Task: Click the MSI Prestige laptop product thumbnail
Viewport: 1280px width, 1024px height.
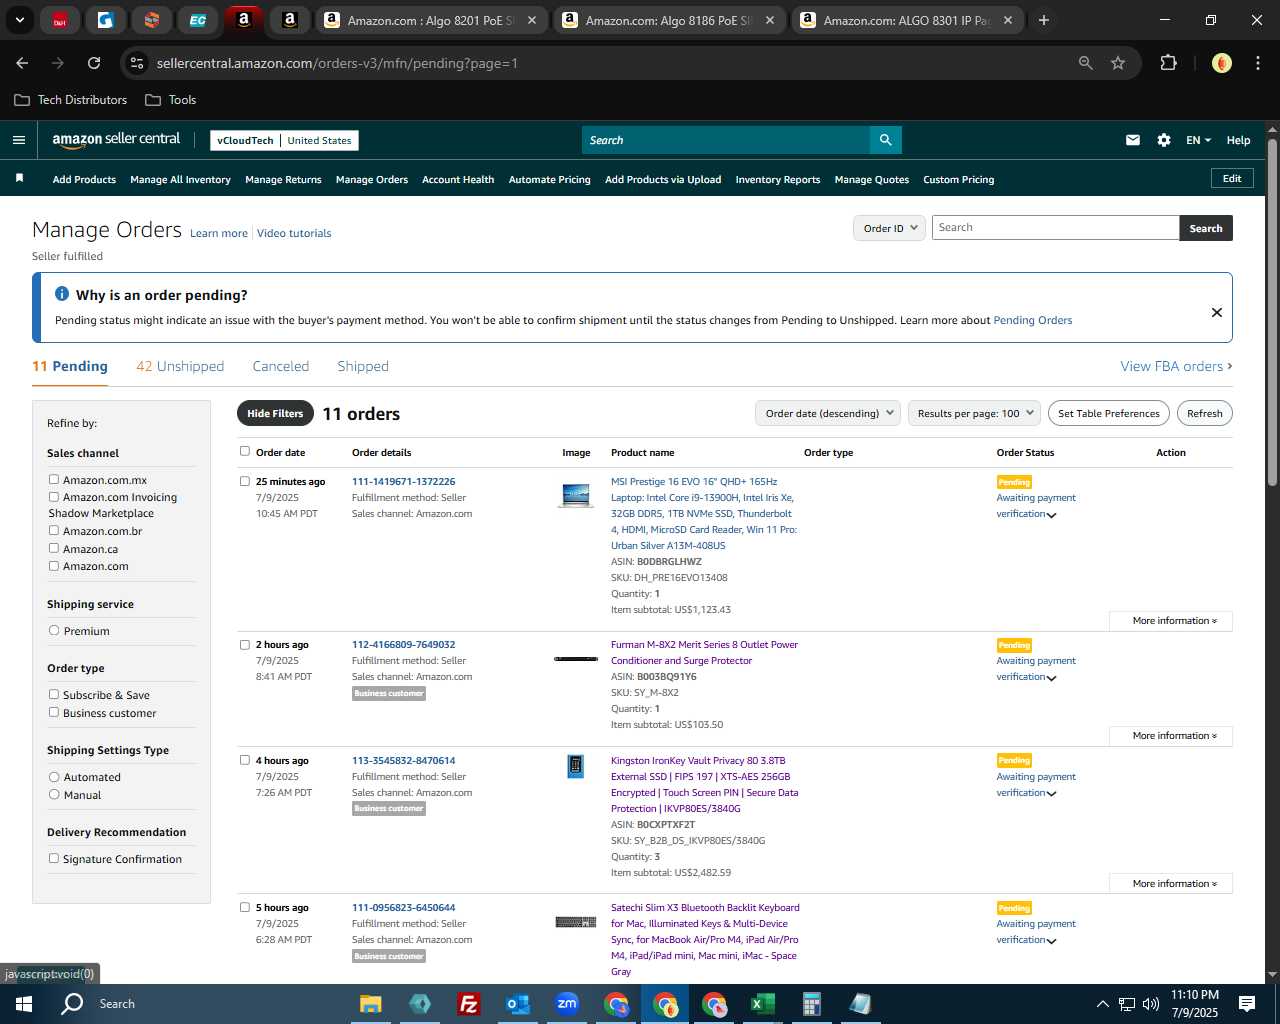Action: [575, 494]
